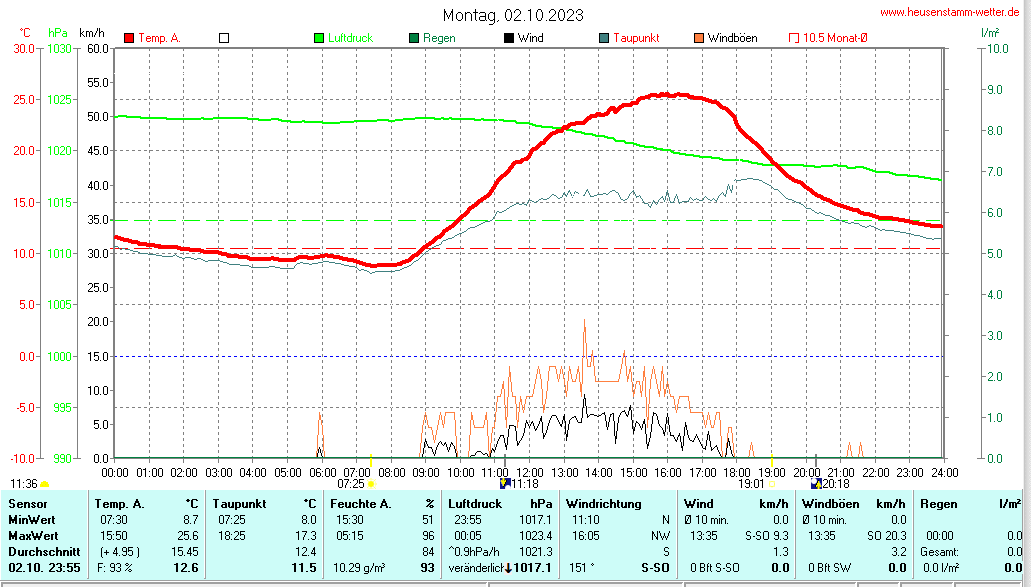Toggle the dark green Regen legend marker
The image size is (1034, 587).
tap(414, 38)
